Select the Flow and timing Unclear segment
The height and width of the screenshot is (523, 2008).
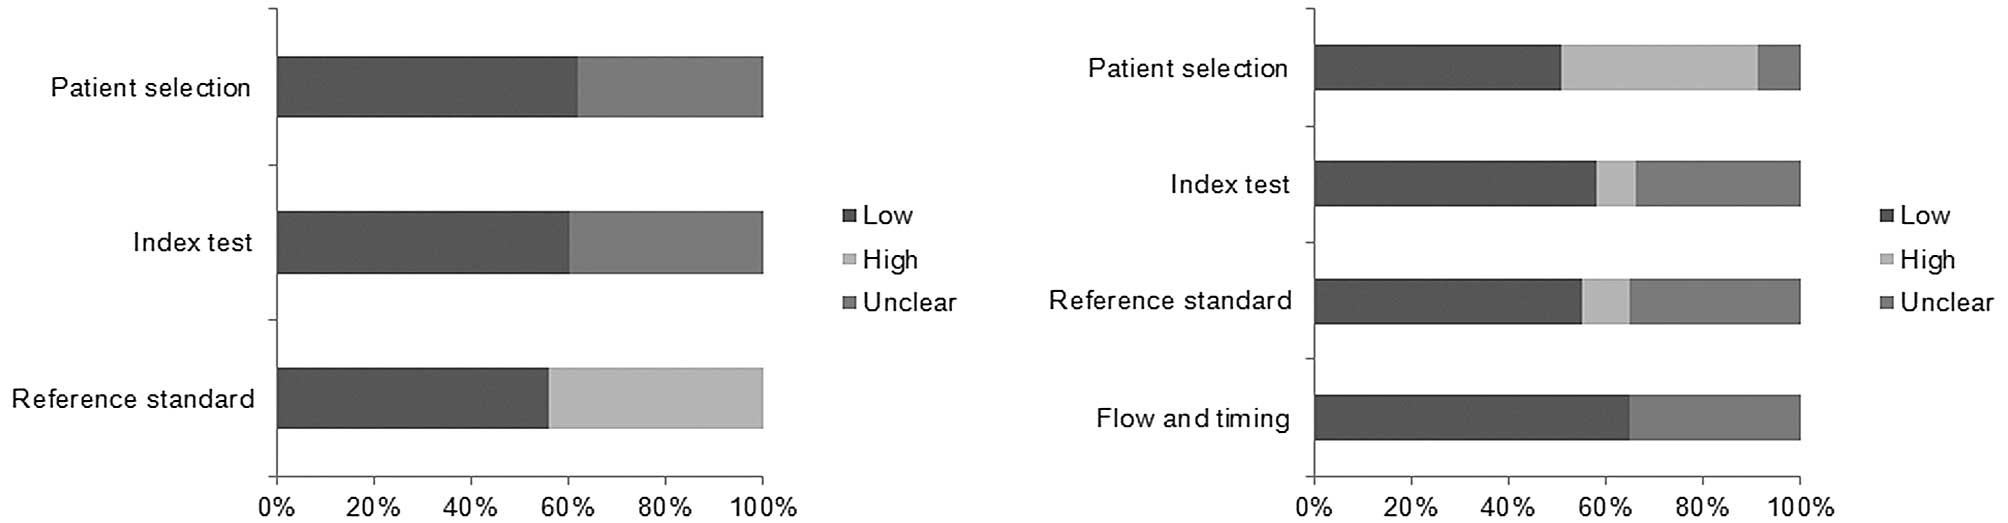coord(1714,417)
